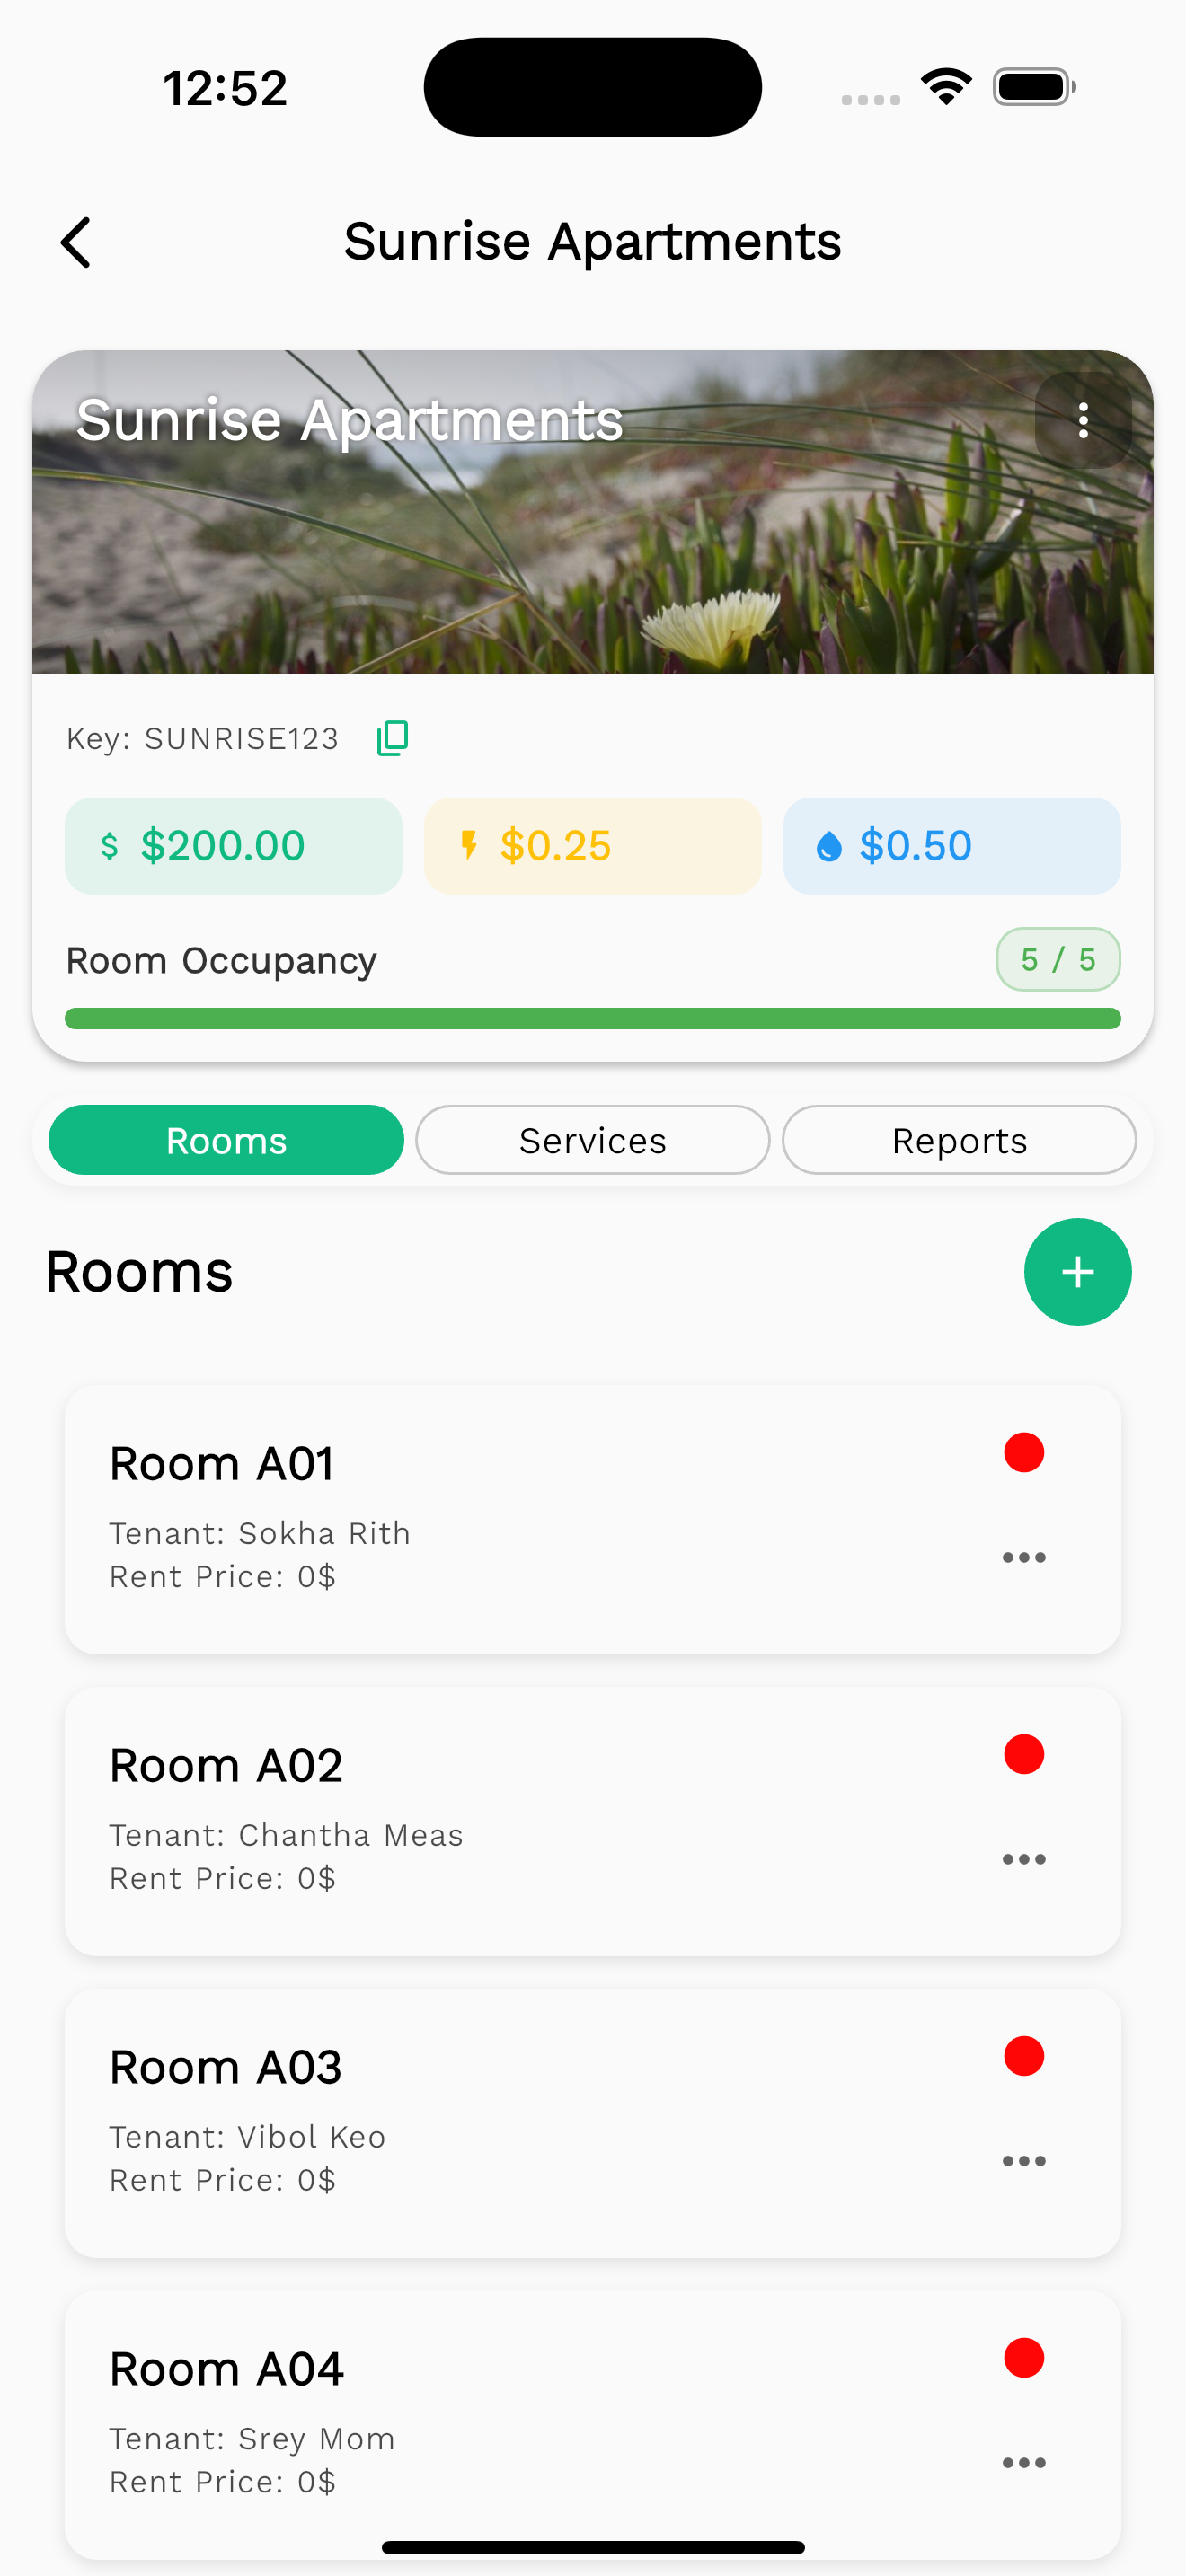Tap the dollar sign rent icon
Image resolution: width=1186 pixels, height=2576 pixels.
tap(110, 846)
